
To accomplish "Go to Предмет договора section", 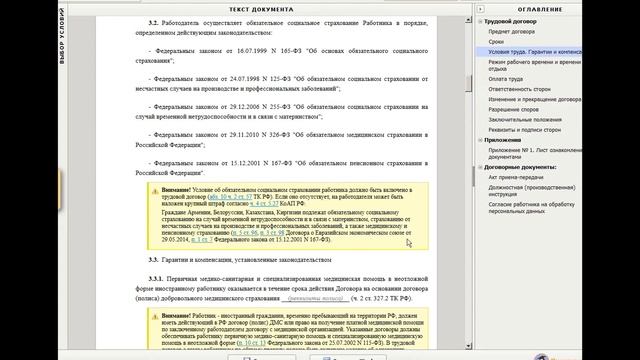I will (x=511, y=31).
